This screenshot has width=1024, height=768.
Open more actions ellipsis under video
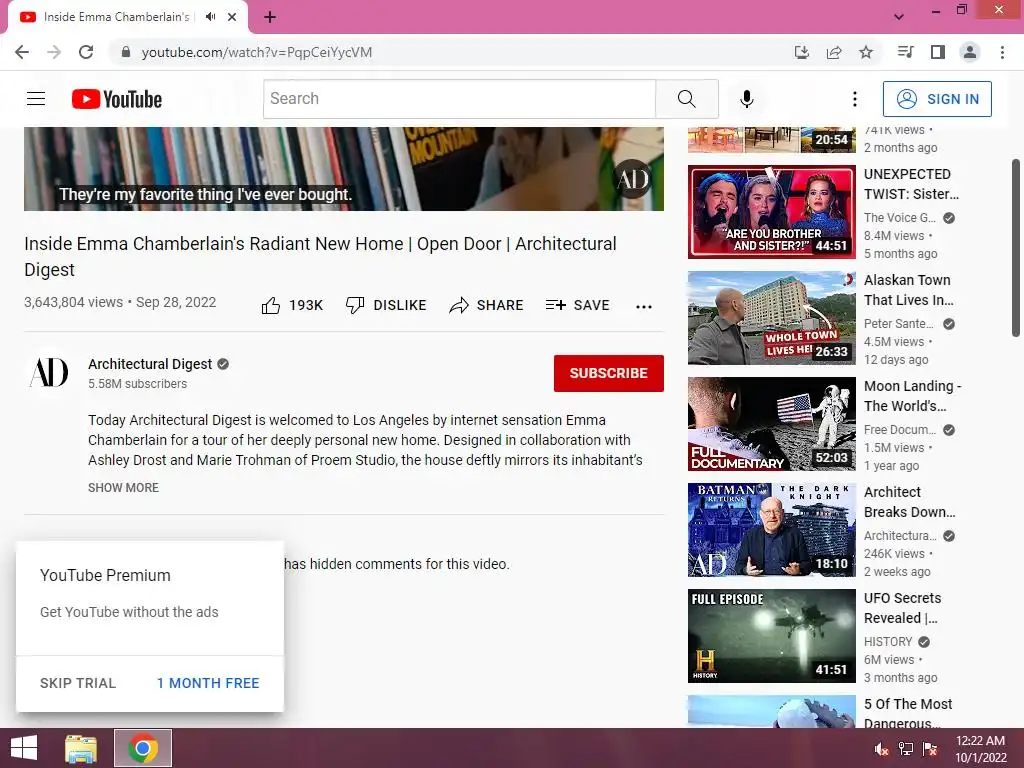point(644,306)
